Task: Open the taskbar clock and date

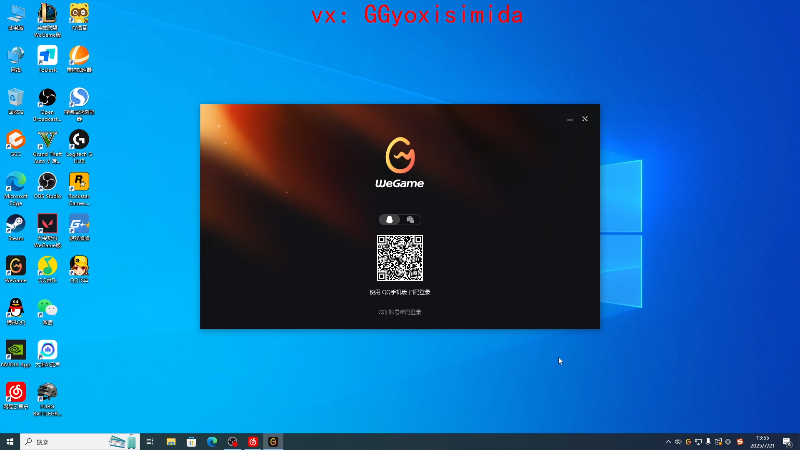Action: pyautogui.click(x=762, y=442)
